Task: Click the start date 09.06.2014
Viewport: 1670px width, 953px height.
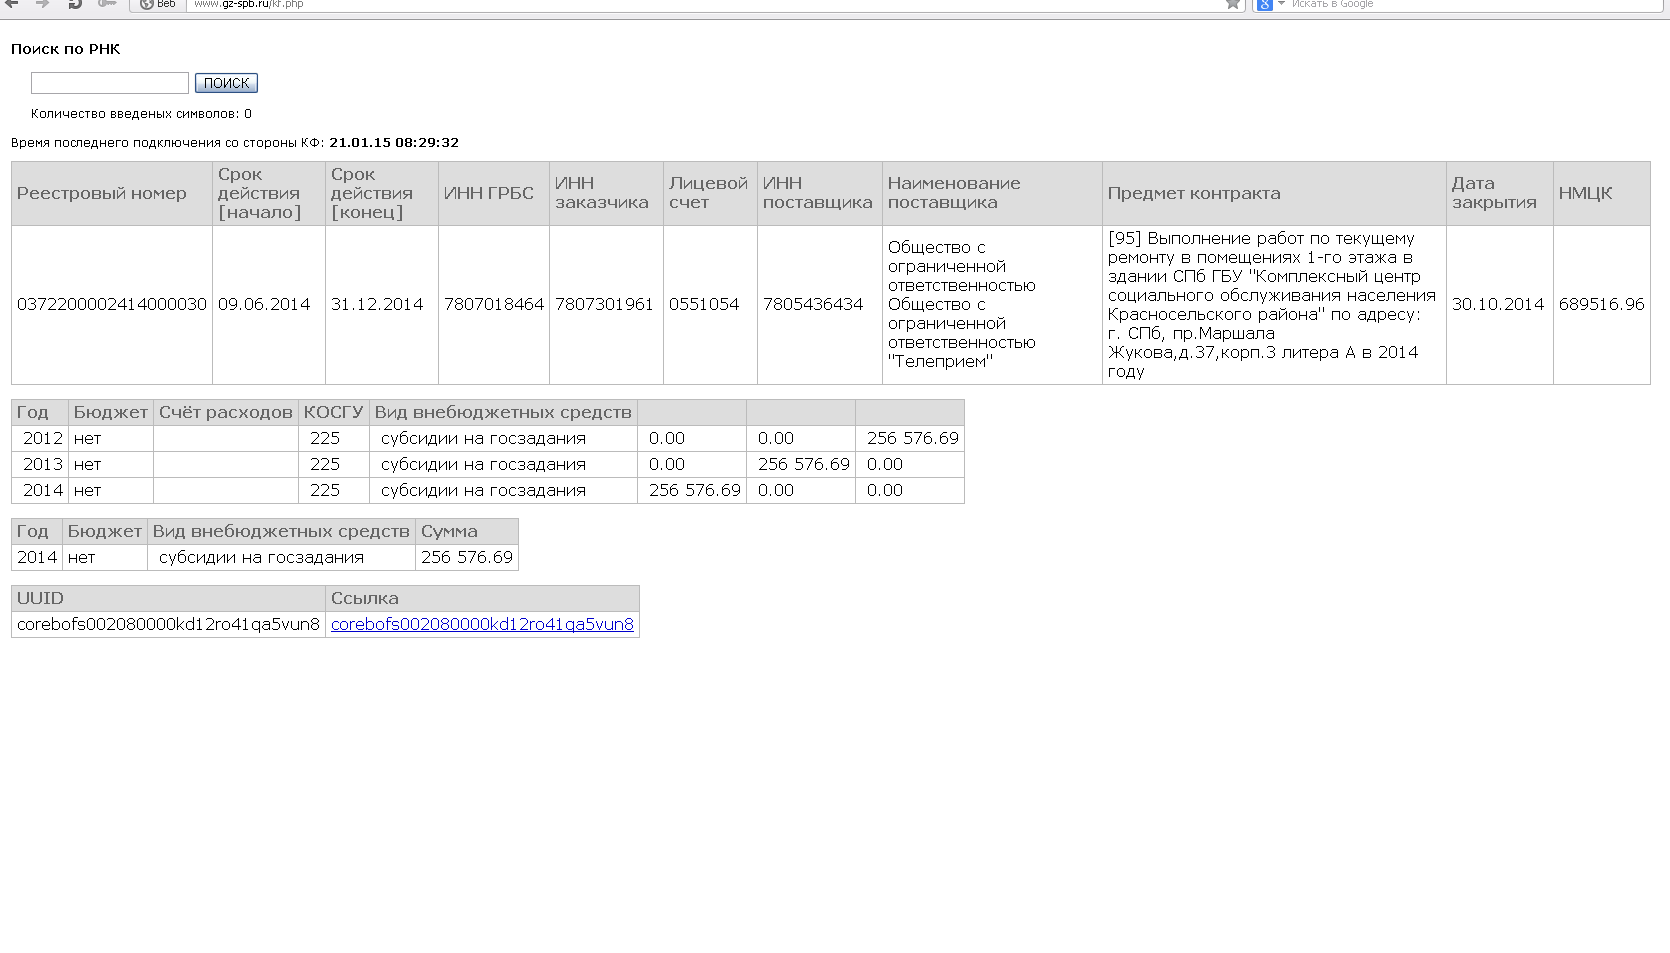Action: point(264,304)
